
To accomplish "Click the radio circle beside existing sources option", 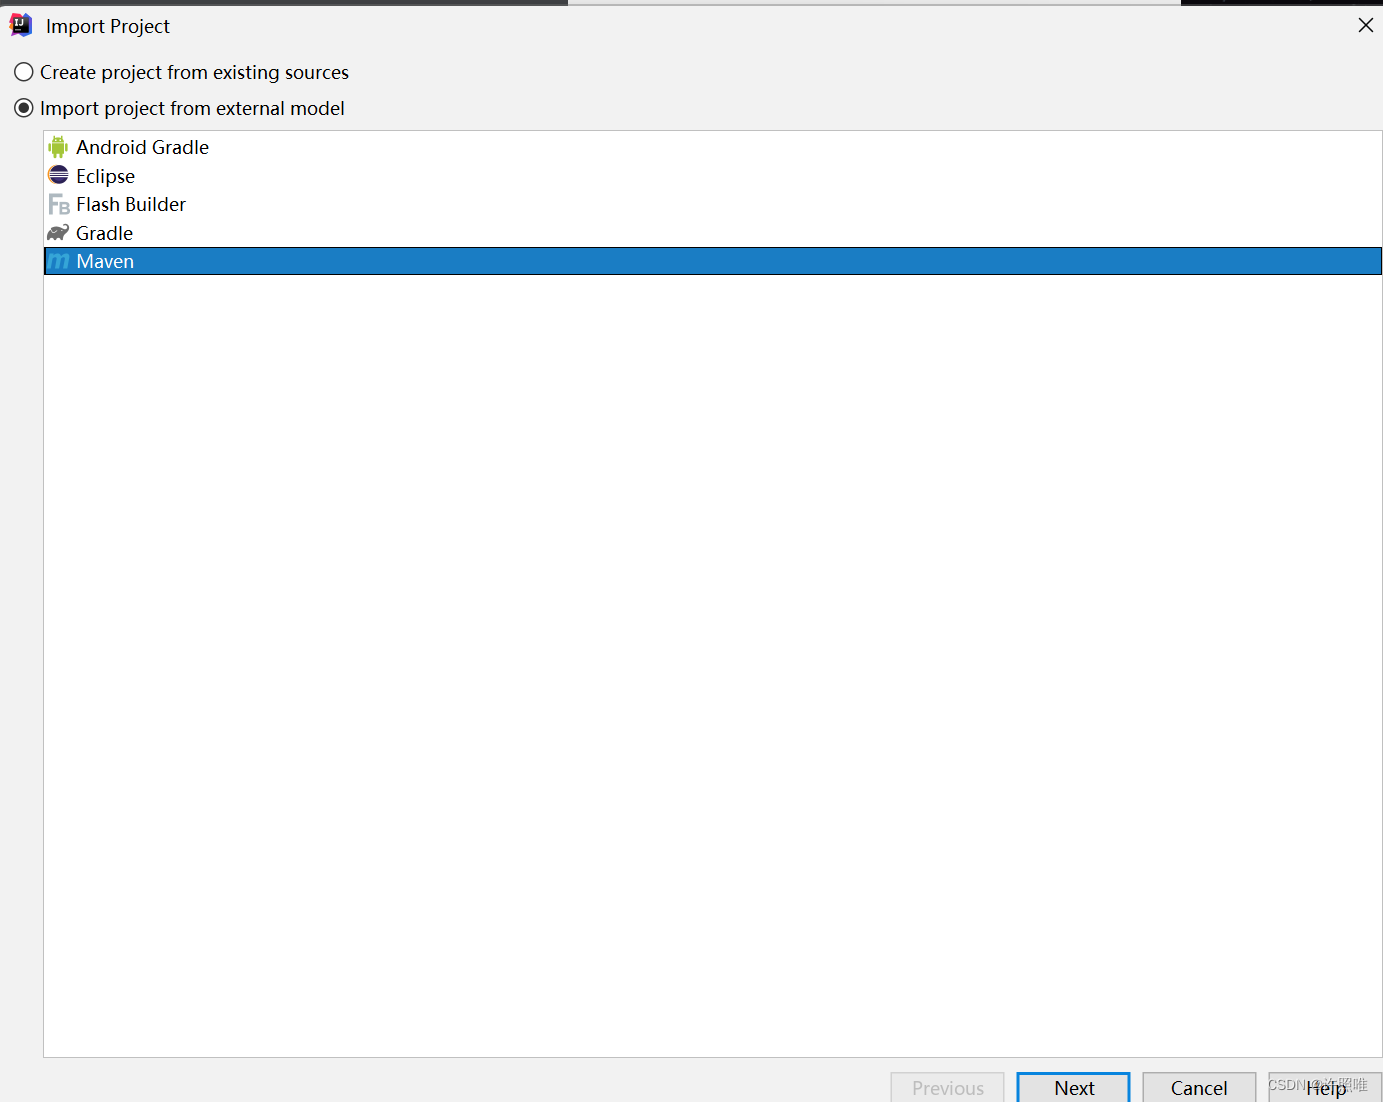I will [x=23, y=71].
